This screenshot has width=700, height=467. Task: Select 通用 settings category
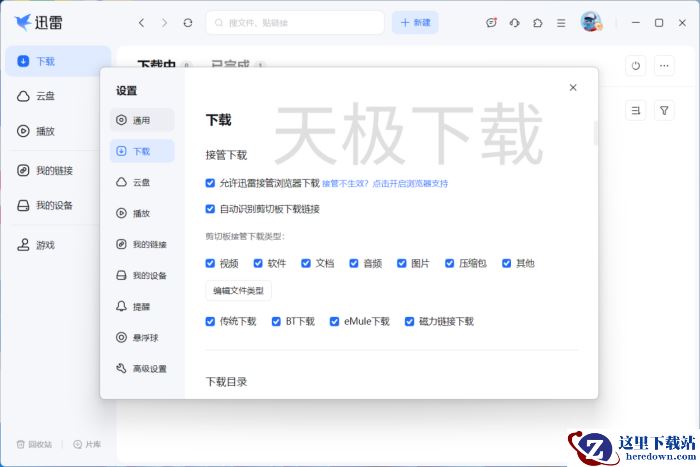point(142,120)
